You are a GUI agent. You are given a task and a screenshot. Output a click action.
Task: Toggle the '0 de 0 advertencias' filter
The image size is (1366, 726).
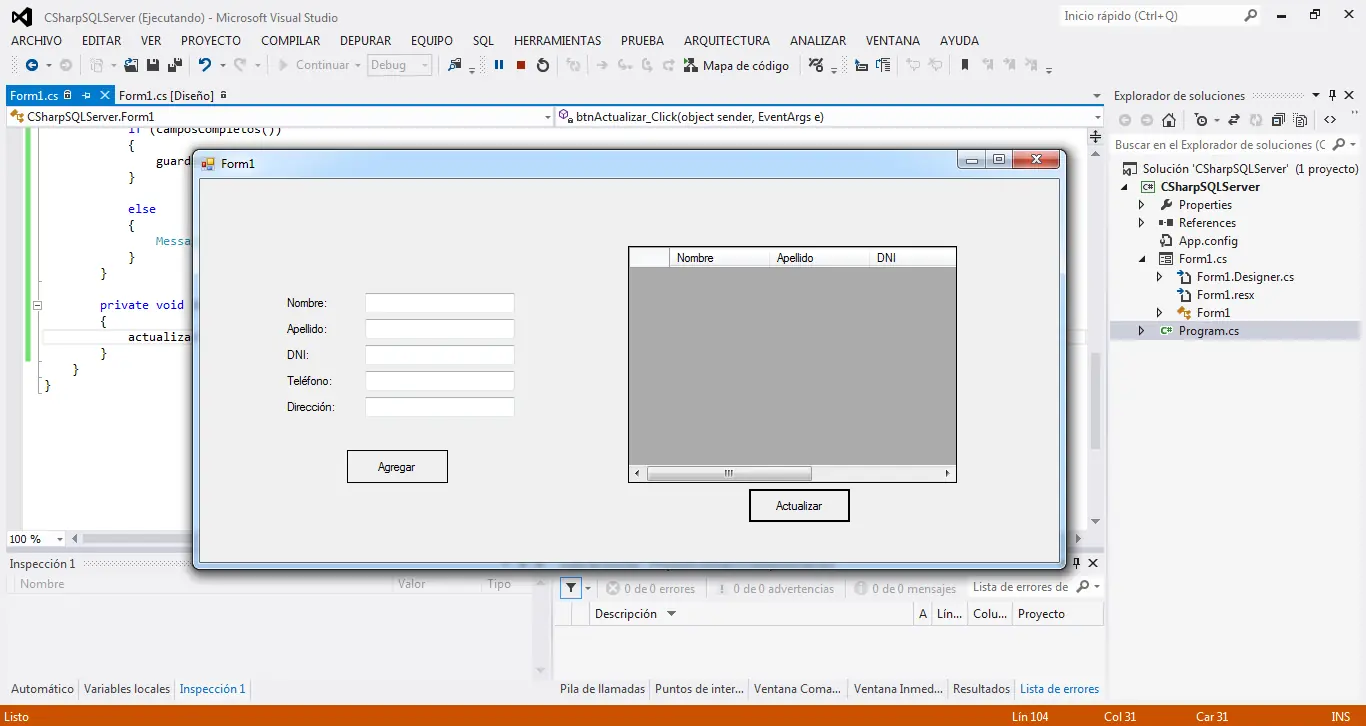[775, 589]
